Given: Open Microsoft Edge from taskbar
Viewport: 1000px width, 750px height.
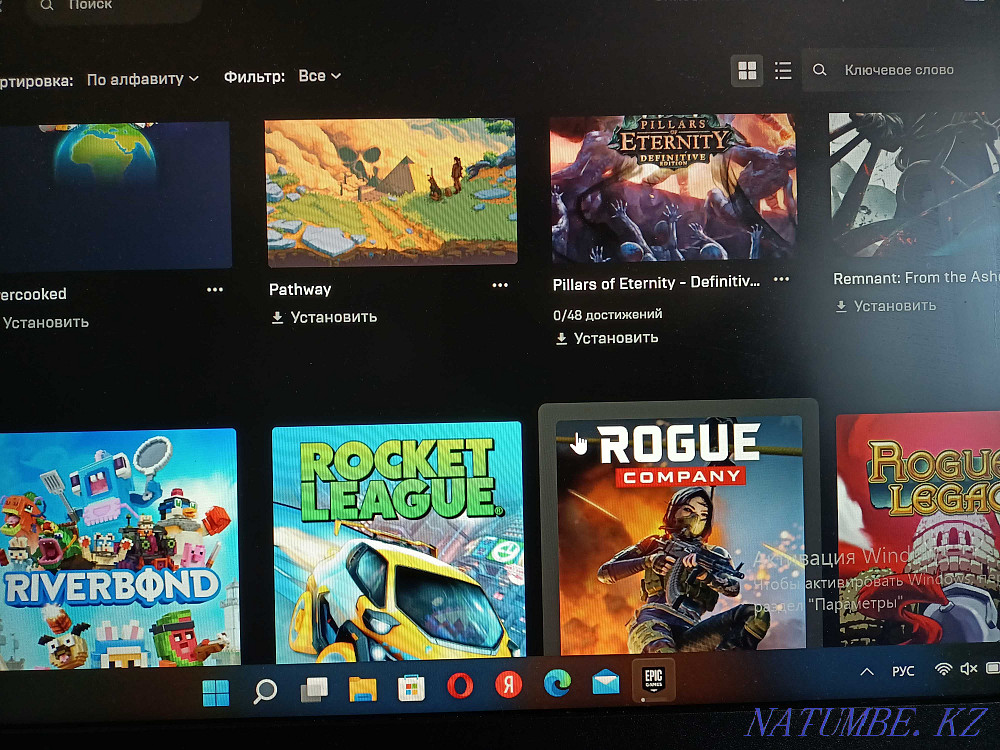Looking at the screenshot, I should click(x=557, y=684).
